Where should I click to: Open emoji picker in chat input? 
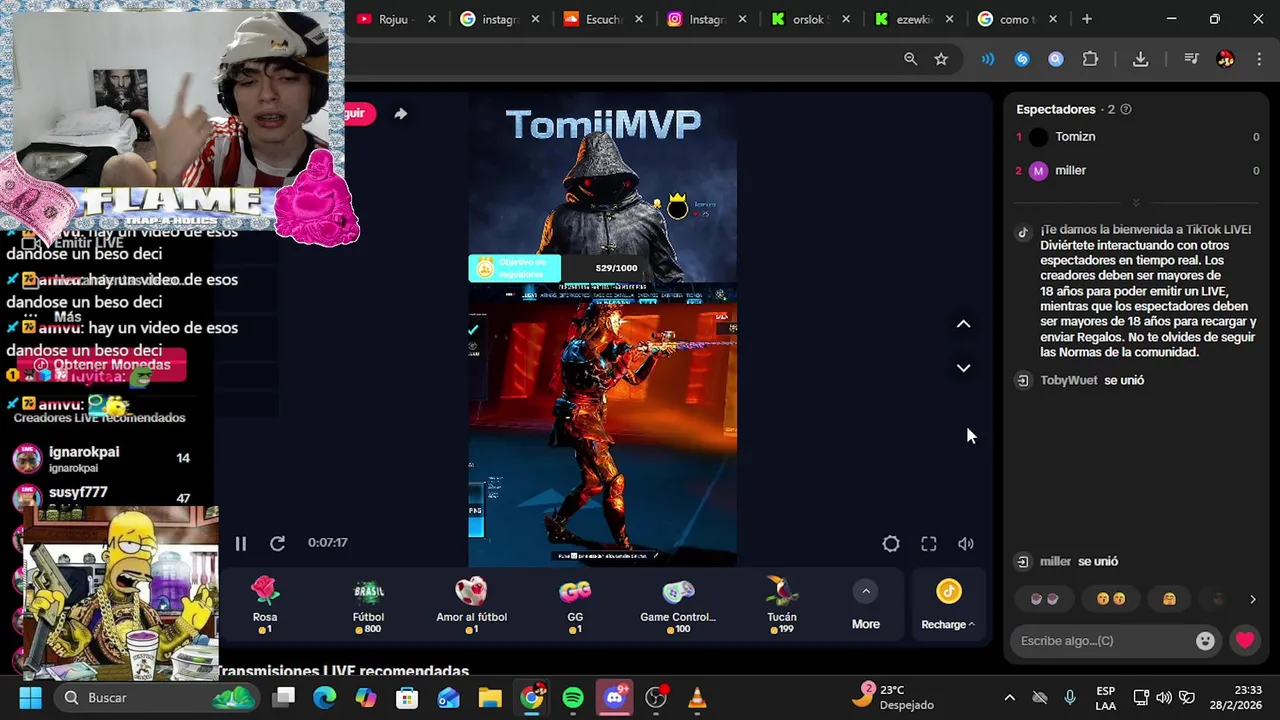[x=1205, y=641]
